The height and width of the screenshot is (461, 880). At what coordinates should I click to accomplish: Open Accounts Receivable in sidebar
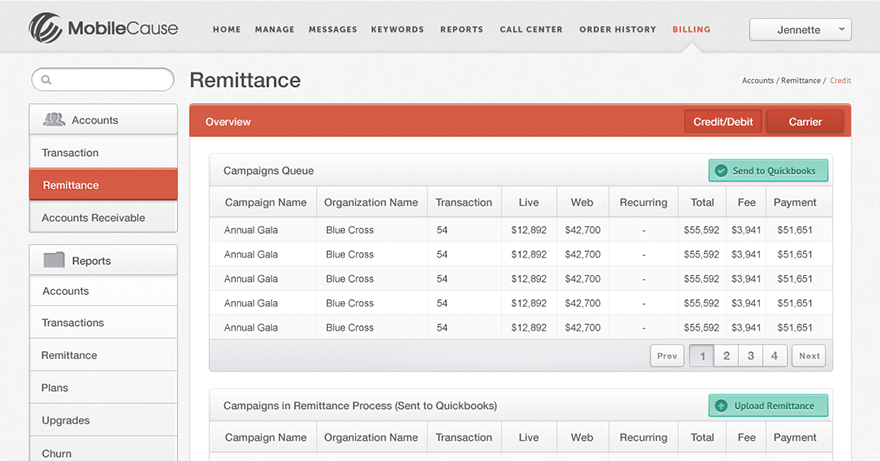[x=93, y=218]
